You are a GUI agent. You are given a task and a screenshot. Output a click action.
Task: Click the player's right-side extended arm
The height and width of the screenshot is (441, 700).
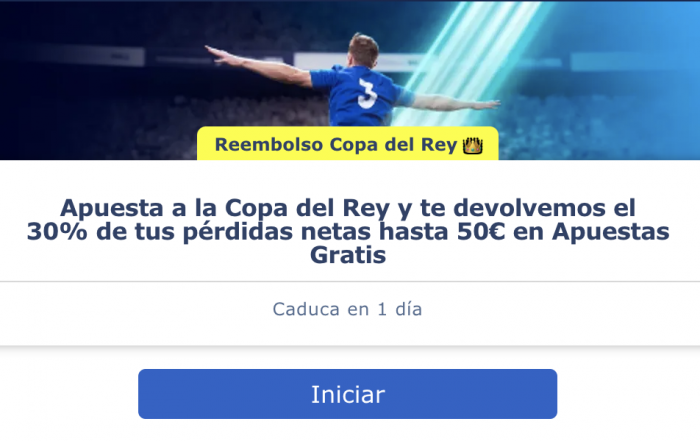coord(453,103)
